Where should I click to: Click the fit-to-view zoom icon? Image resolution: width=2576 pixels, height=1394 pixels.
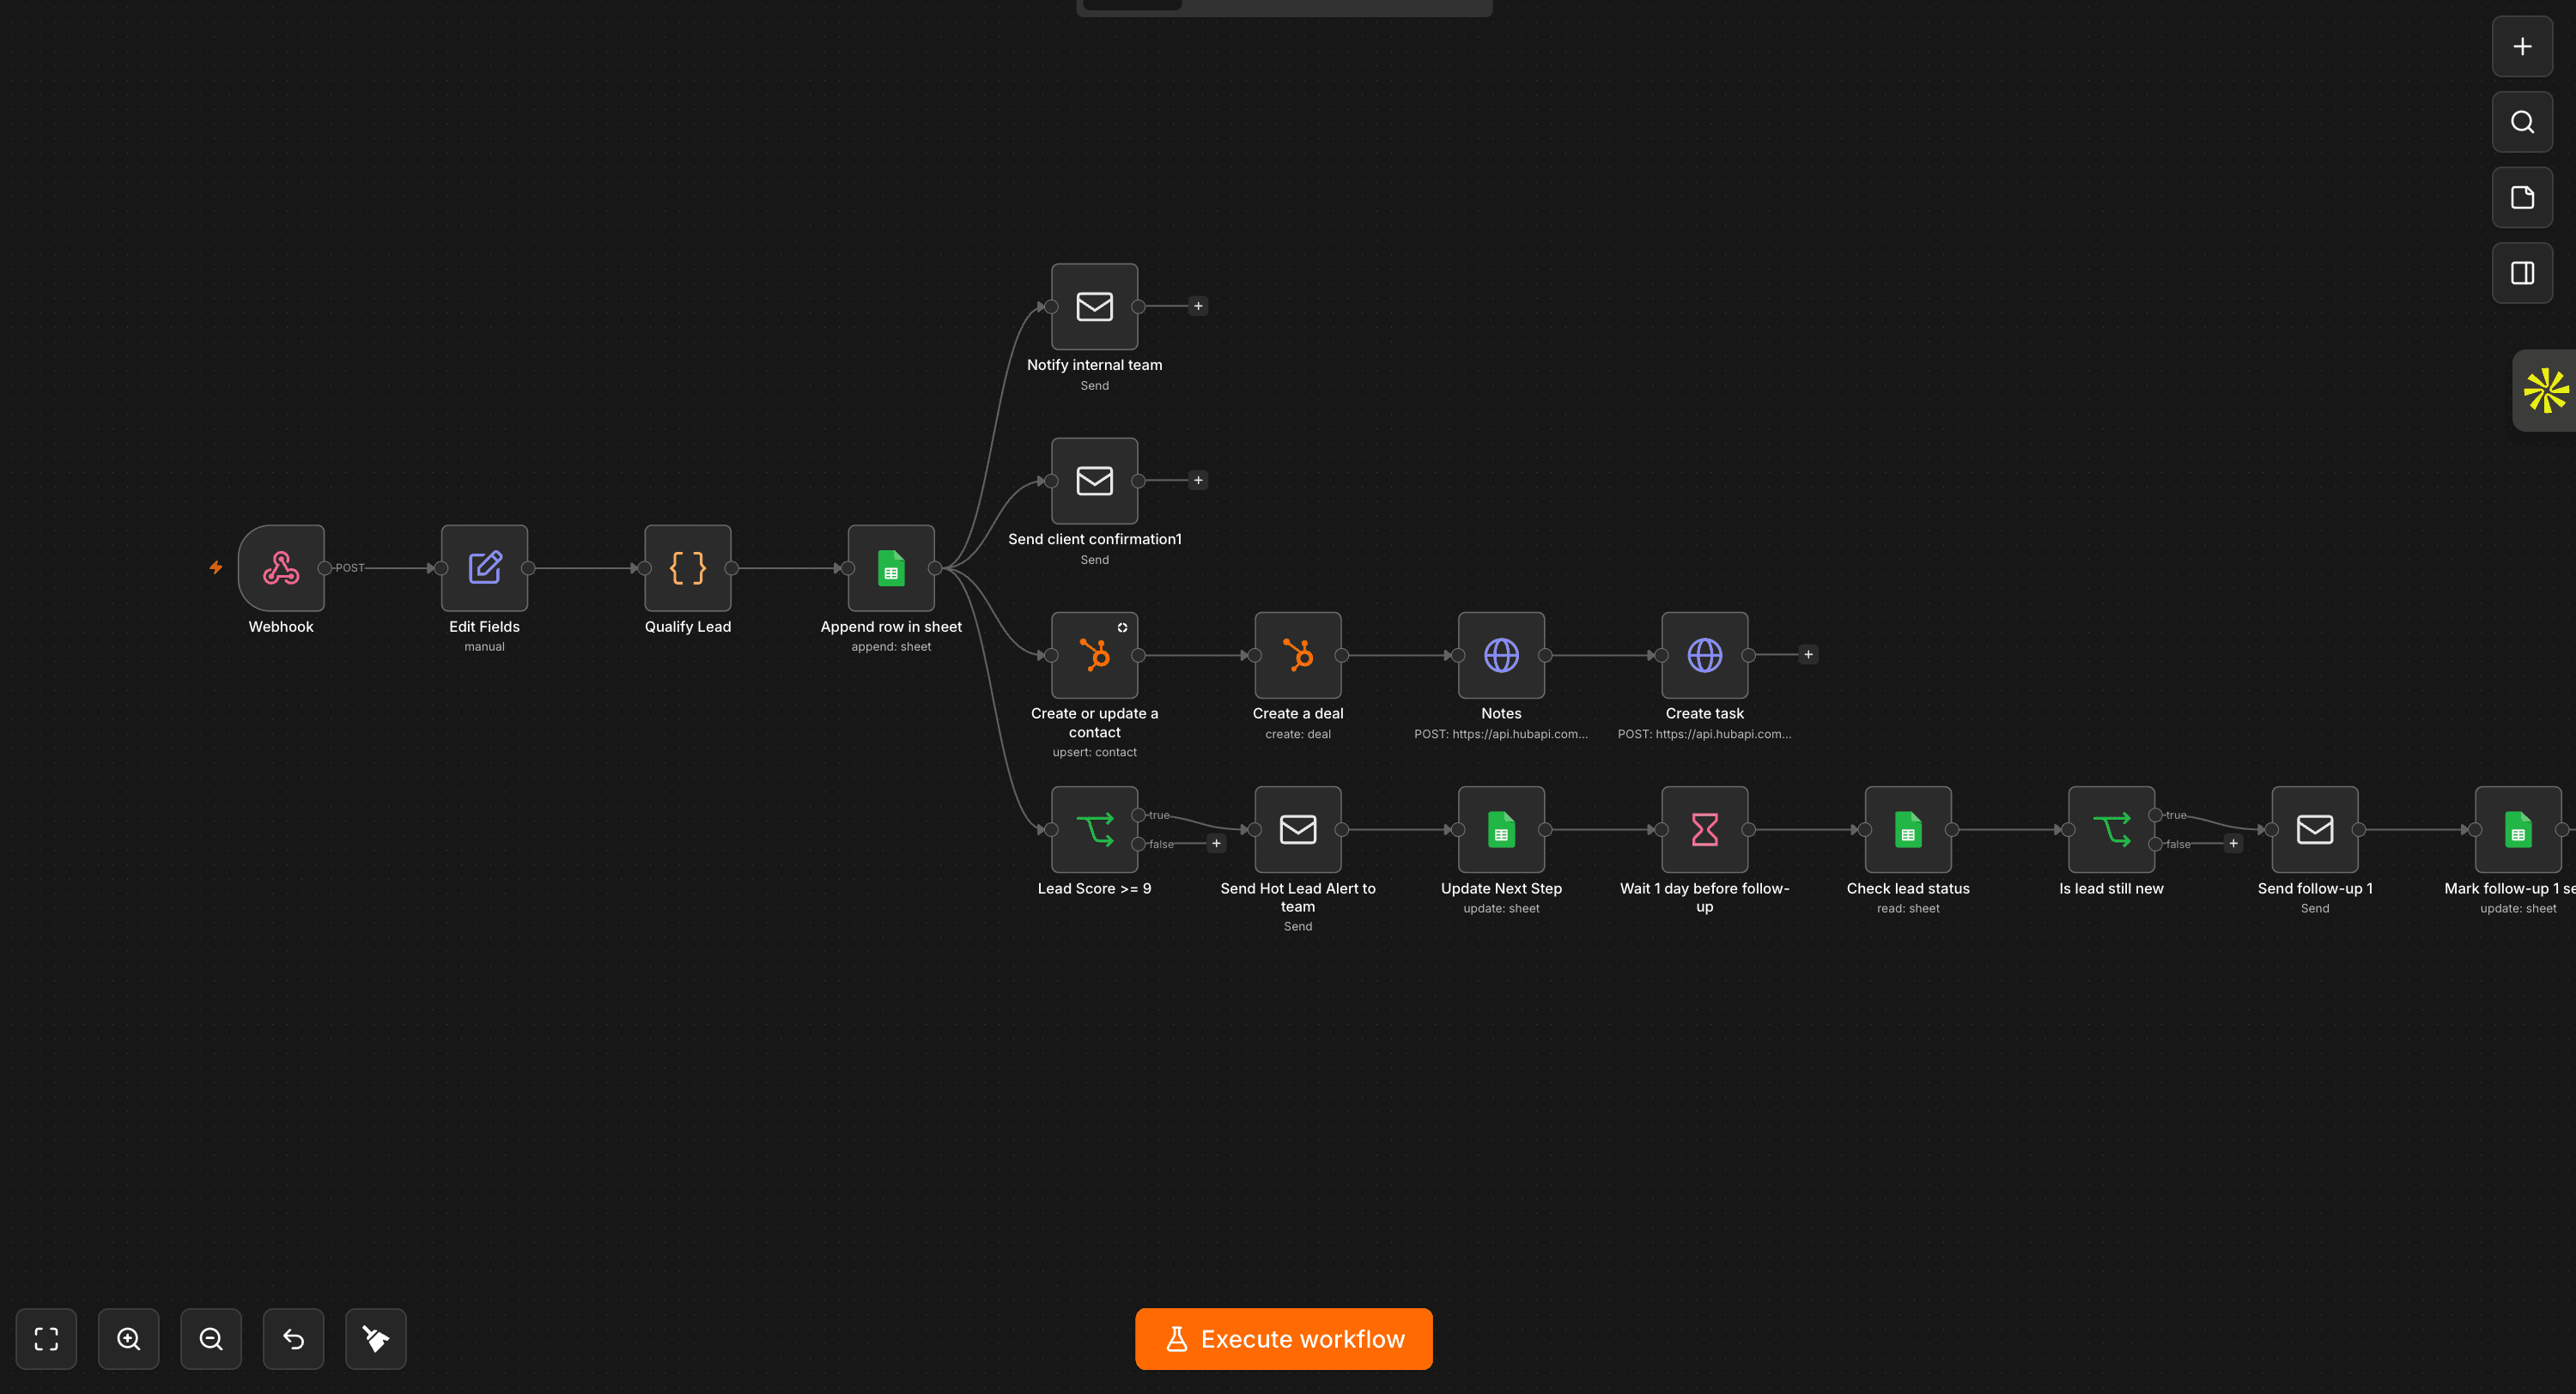(46, 1338)
